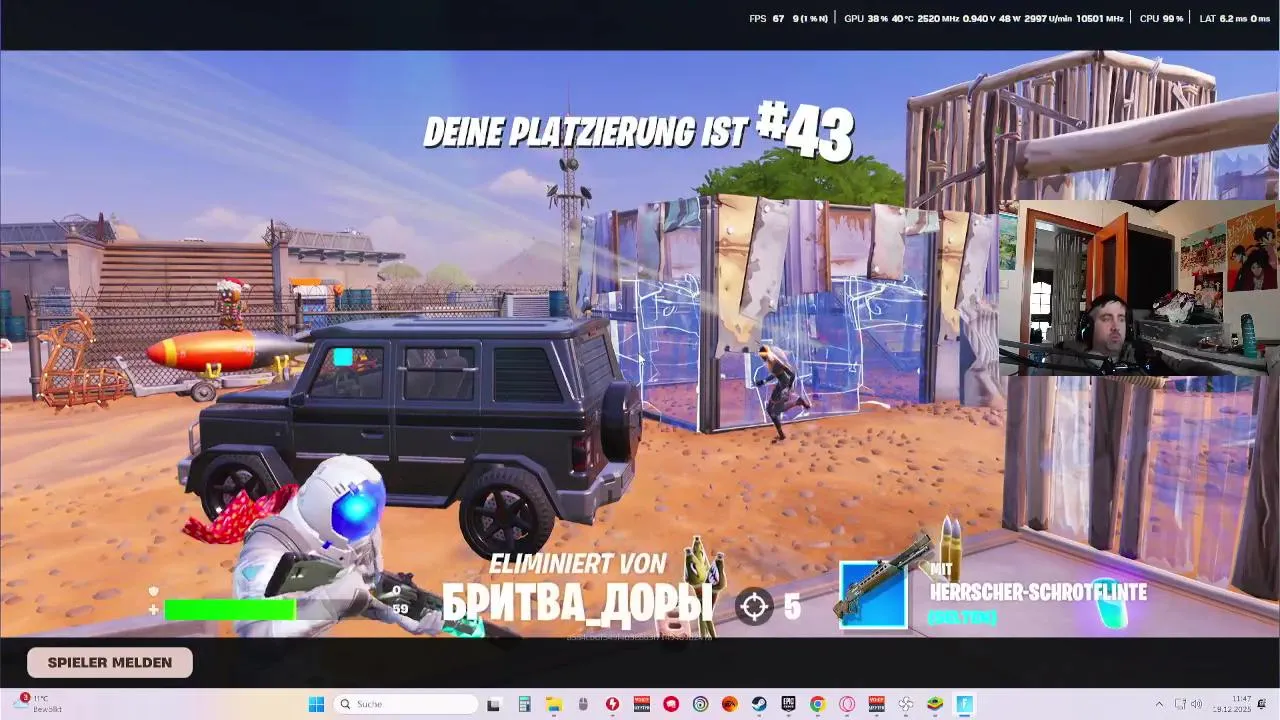Open the gray mouse utility taskbar icon

pyautogui.click(x=582, y=704)
